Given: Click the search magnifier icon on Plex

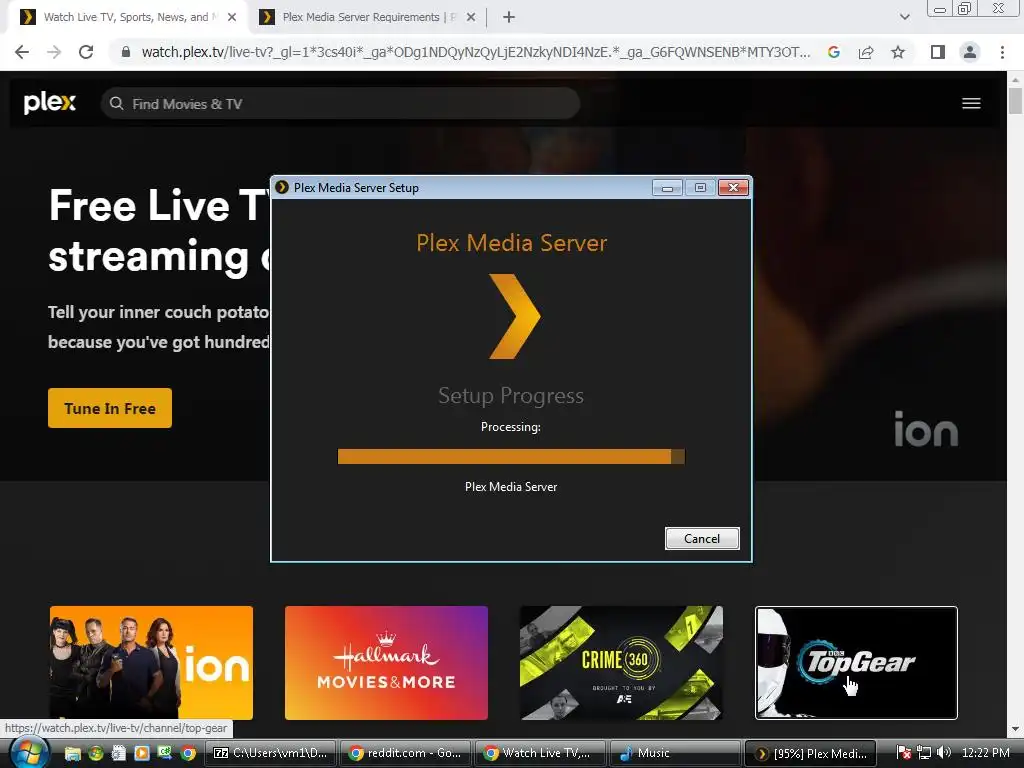Looking at the screenshot, I should pos(116,103).
